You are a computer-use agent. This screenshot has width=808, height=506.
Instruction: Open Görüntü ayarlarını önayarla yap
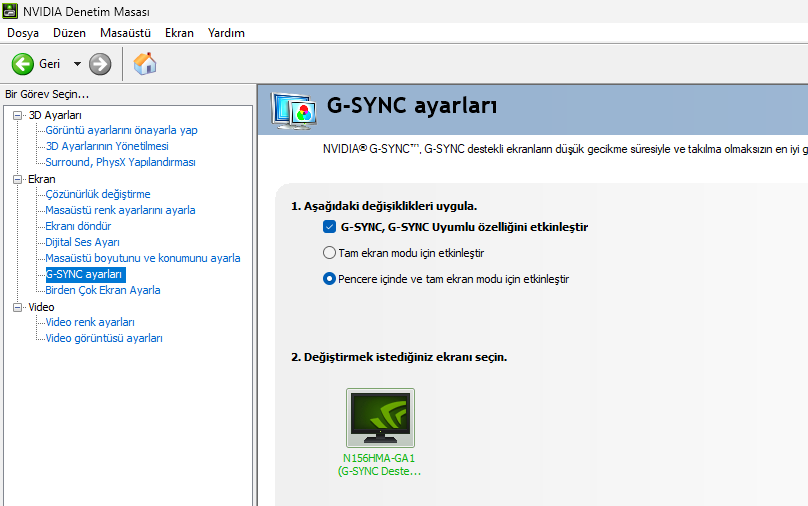click(121, 130)
